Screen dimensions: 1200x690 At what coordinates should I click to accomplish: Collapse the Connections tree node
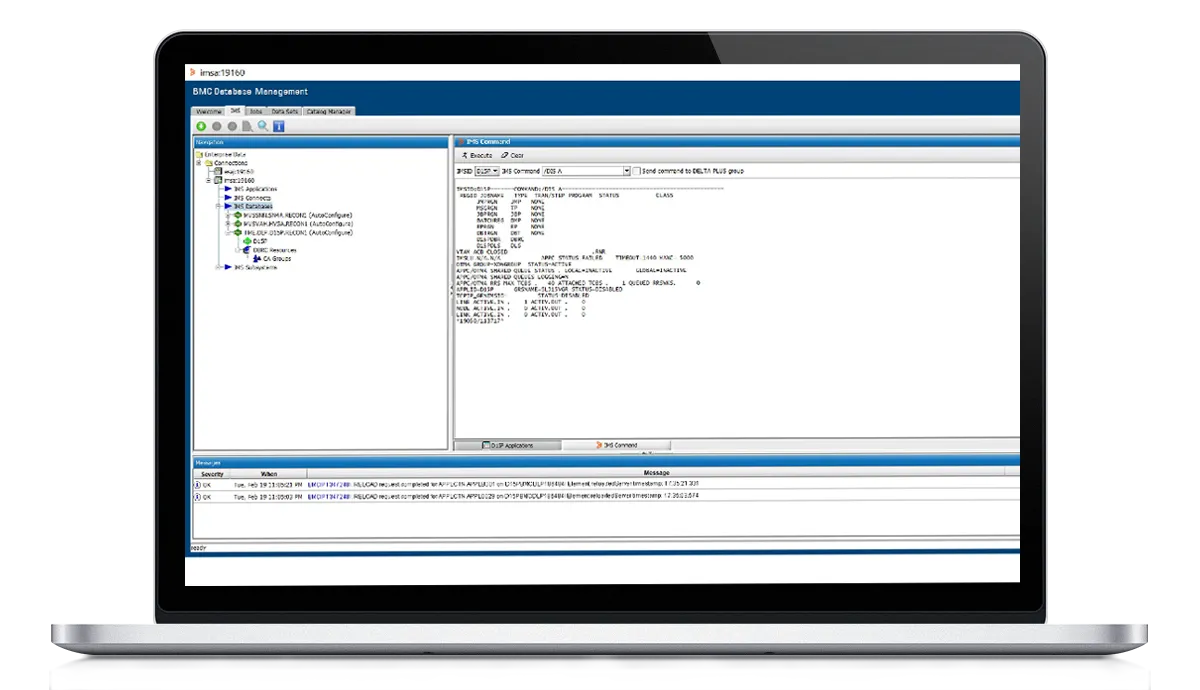(199, 163)
